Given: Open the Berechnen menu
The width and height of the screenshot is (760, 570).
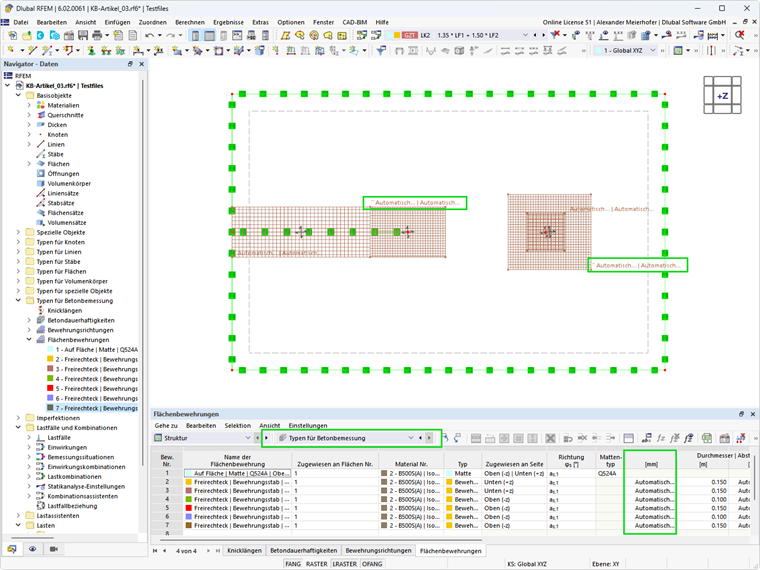Looking at the screenshot, I should [190, 22].
